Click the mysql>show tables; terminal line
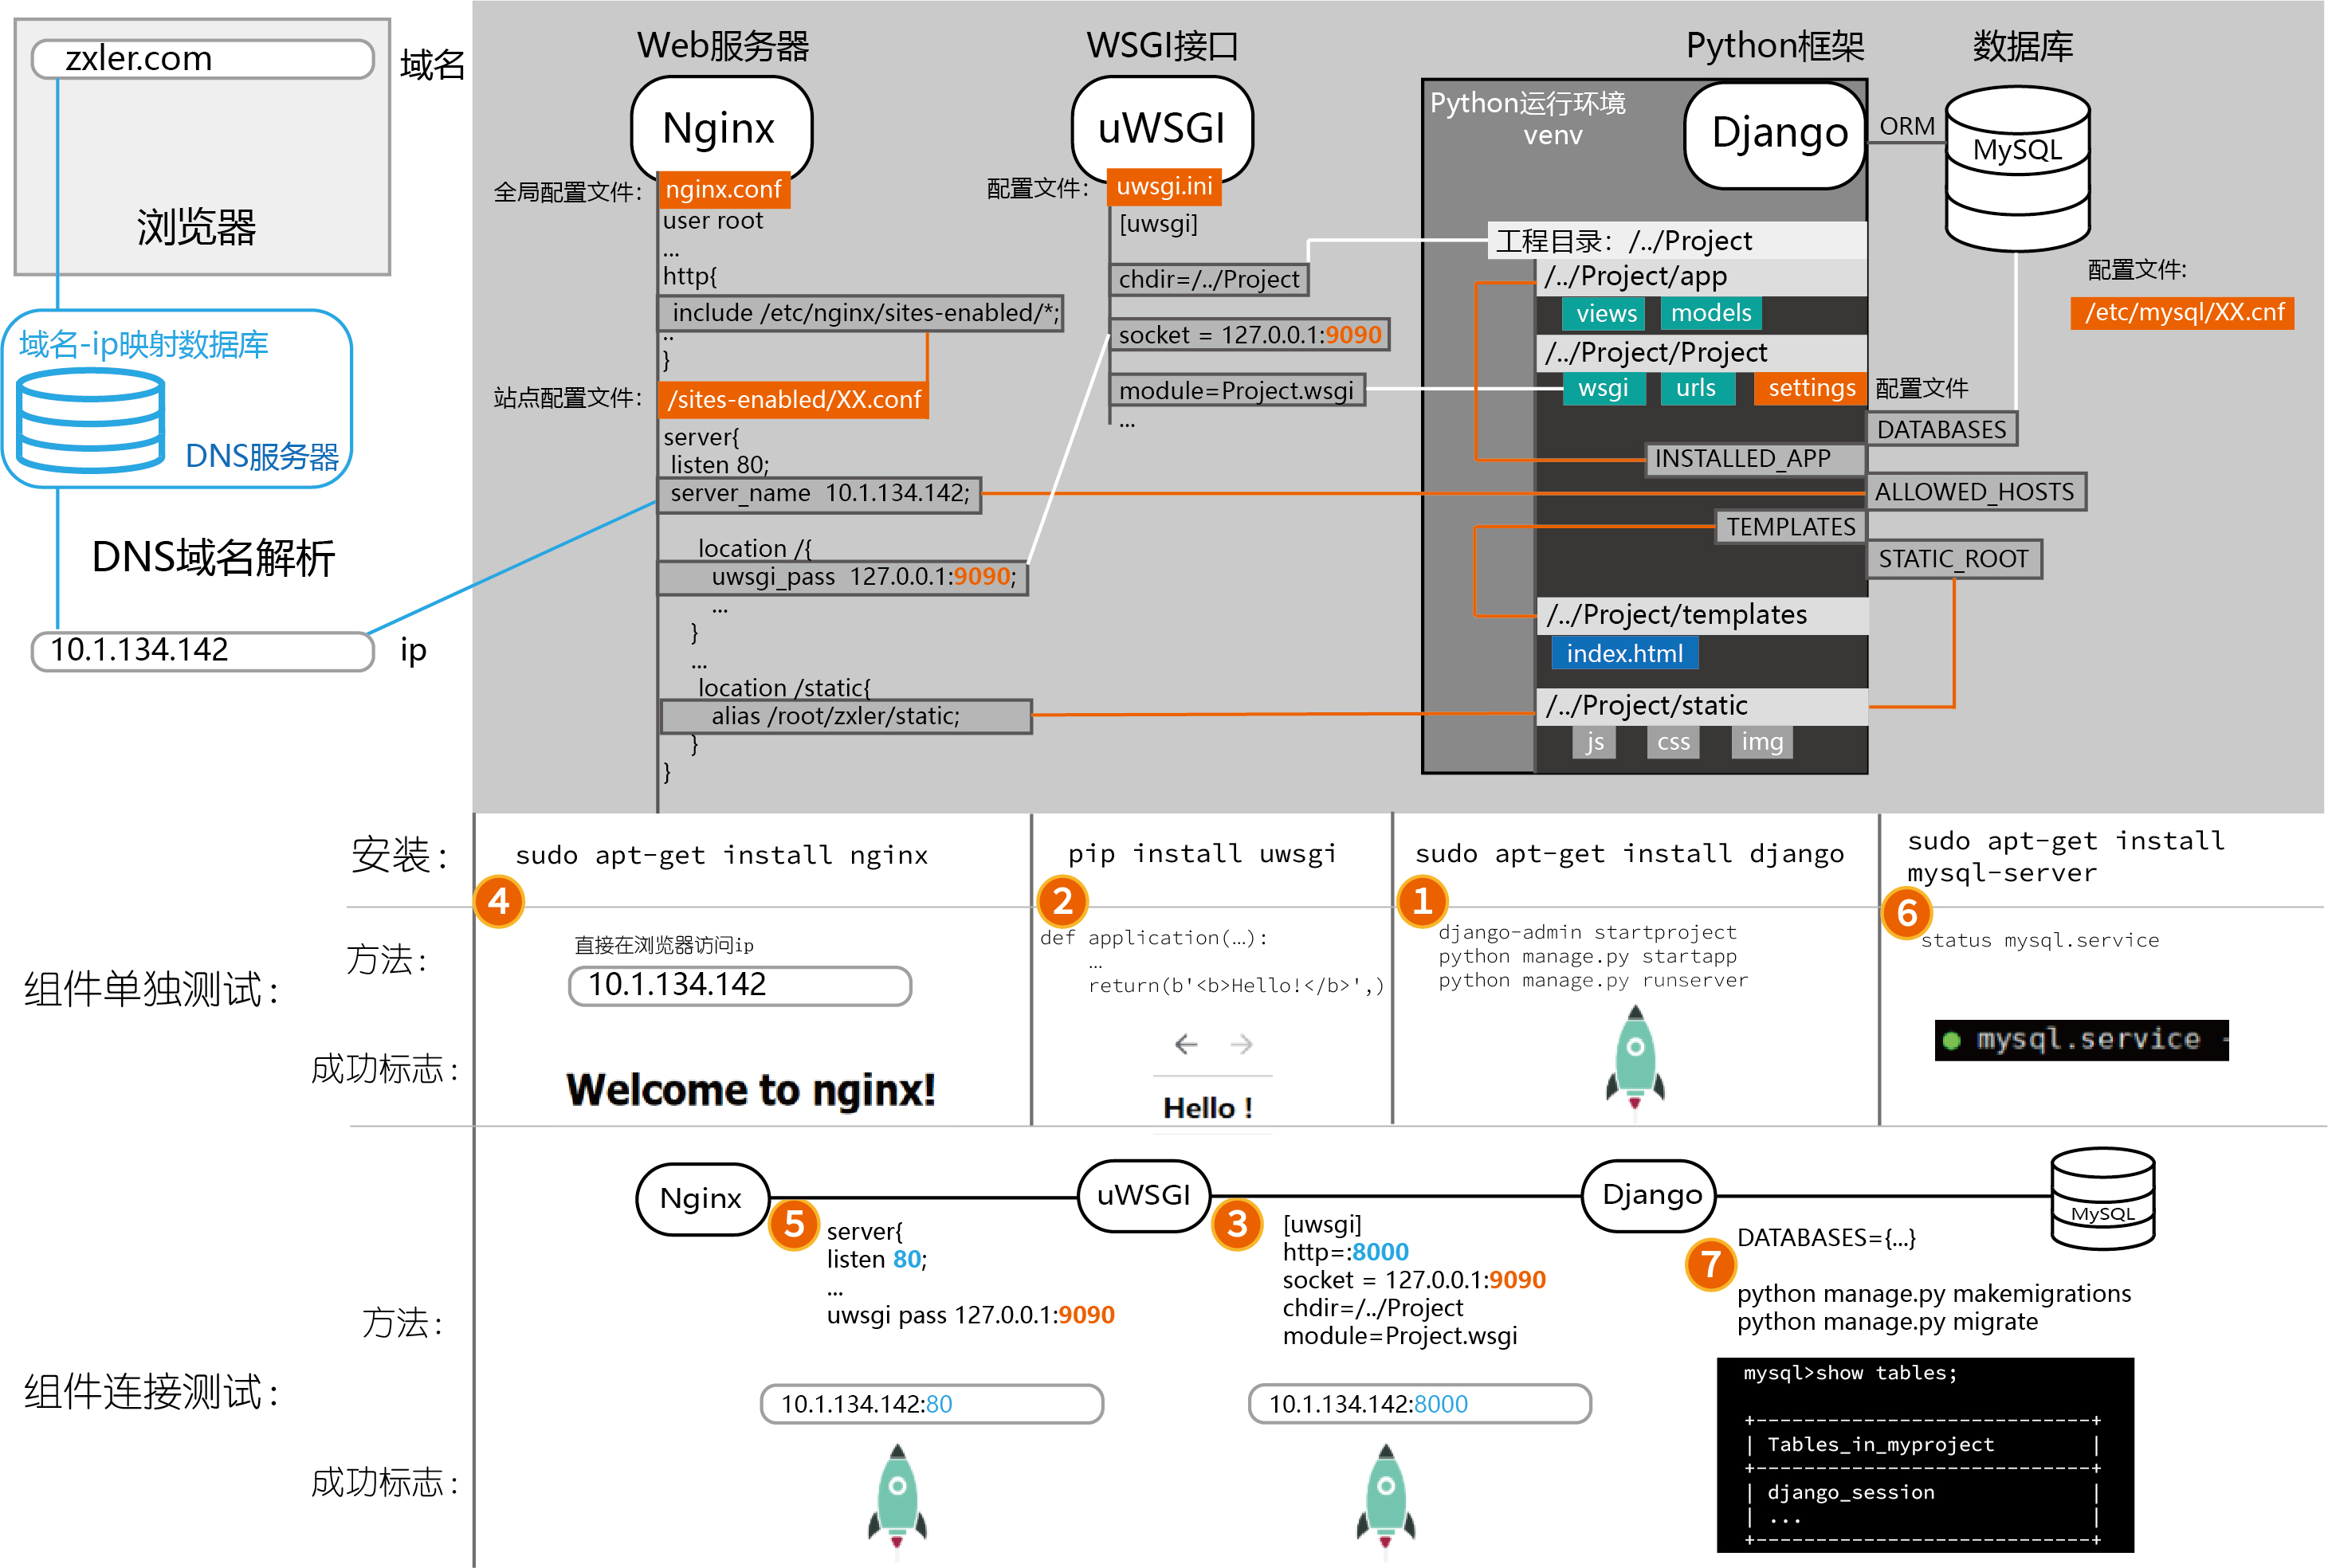 point(1850,1373)
